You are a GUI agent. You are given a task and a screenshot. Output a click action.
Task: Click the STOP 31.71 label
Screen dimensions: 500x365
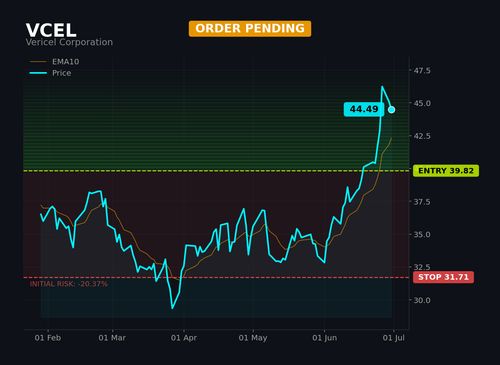tap(443, 277)
